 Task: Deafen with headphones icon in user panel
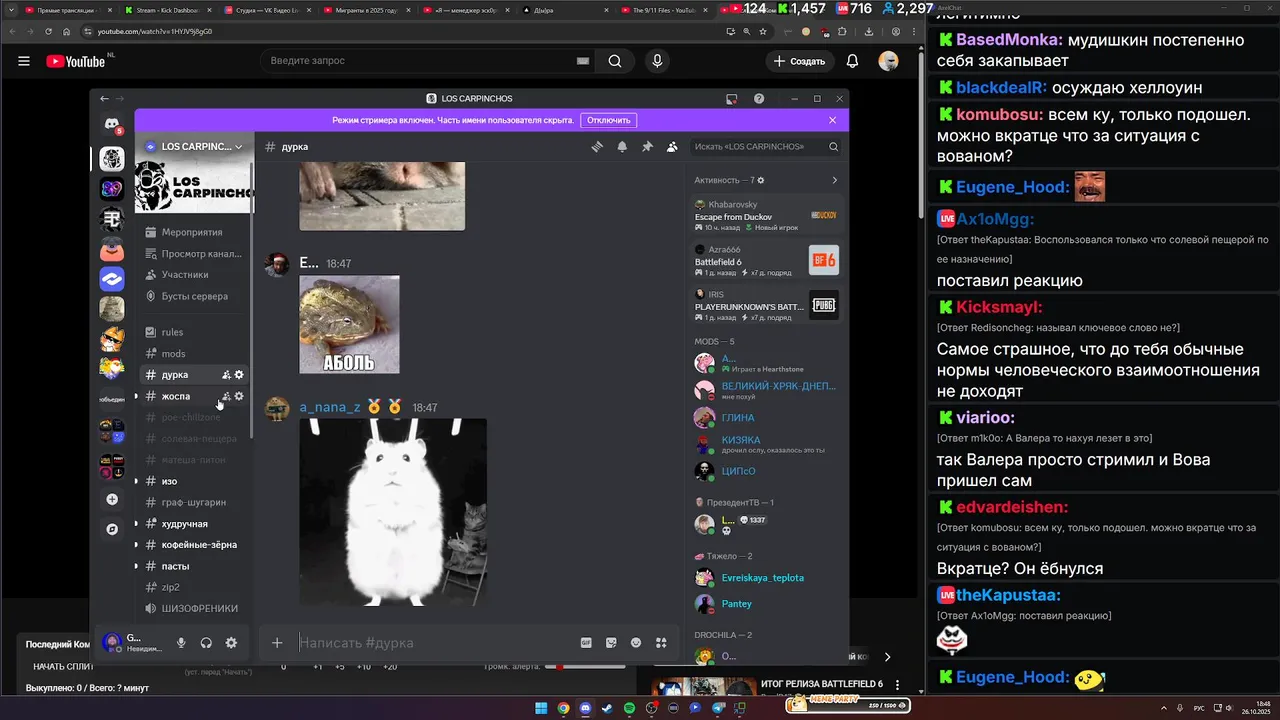pos(206,643)
